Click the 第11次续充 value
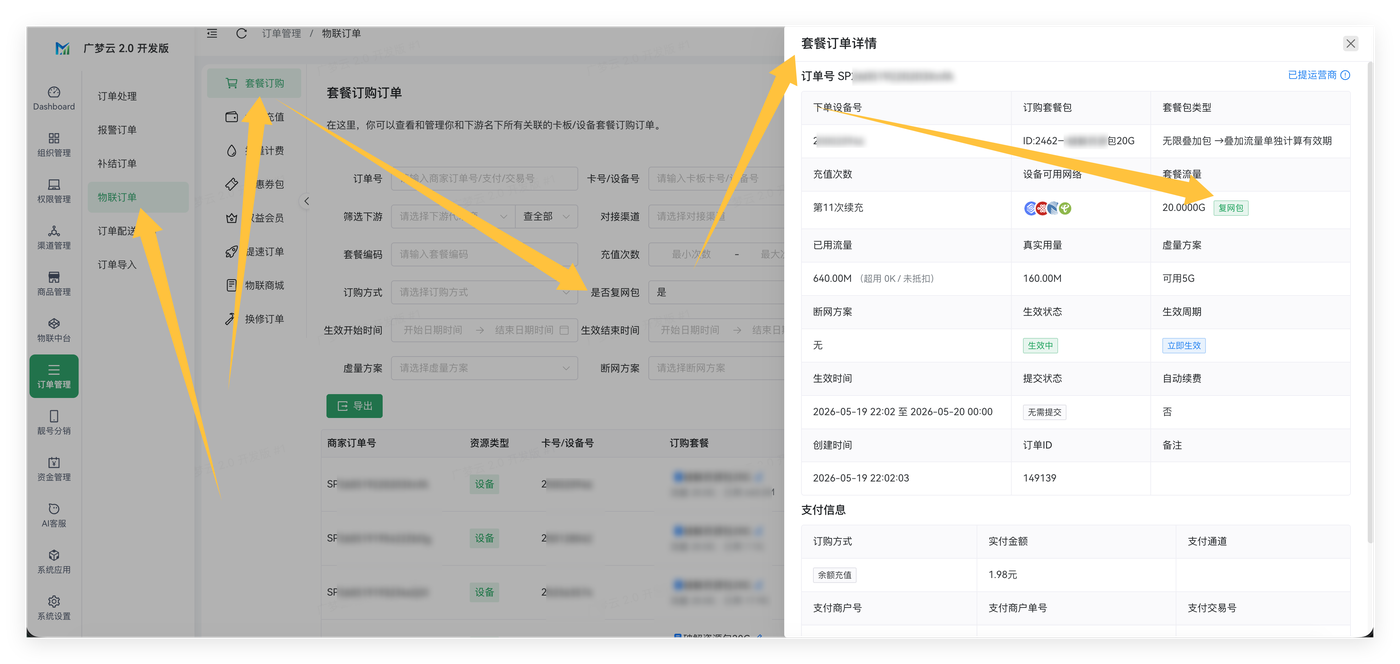1400x664 pixels. pyautogui.click(x=838, y=208)
